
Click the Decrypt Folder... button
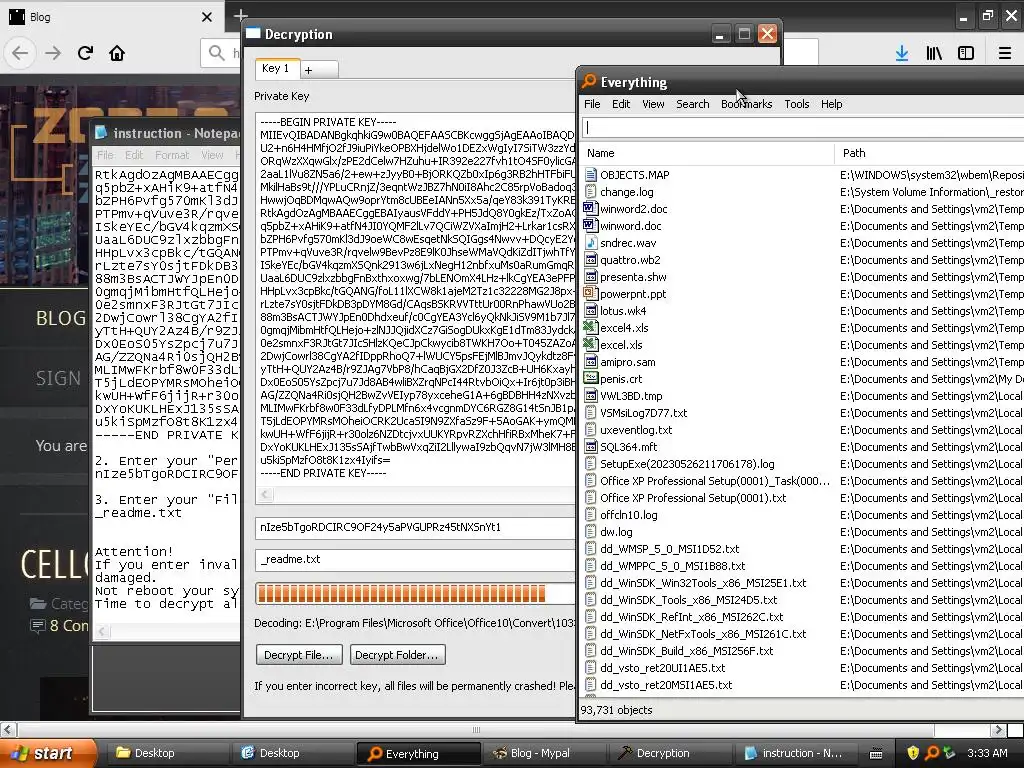point(397,655)
